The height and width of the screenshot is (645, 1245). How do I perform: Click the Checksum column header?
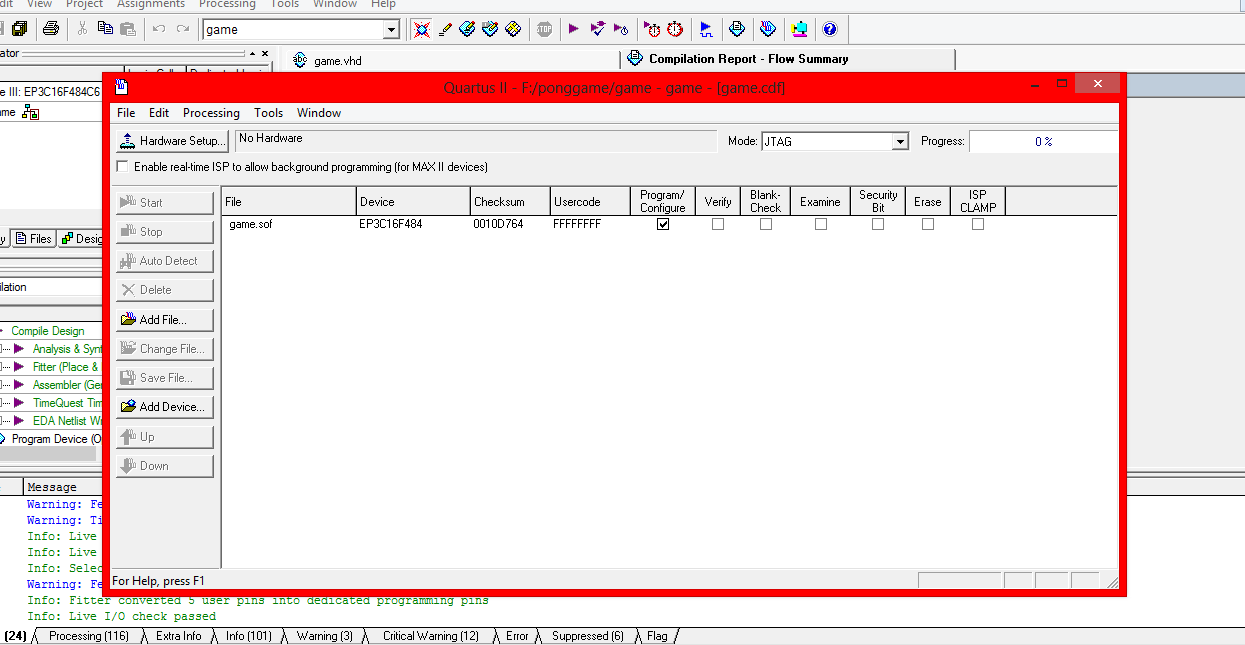509,201
